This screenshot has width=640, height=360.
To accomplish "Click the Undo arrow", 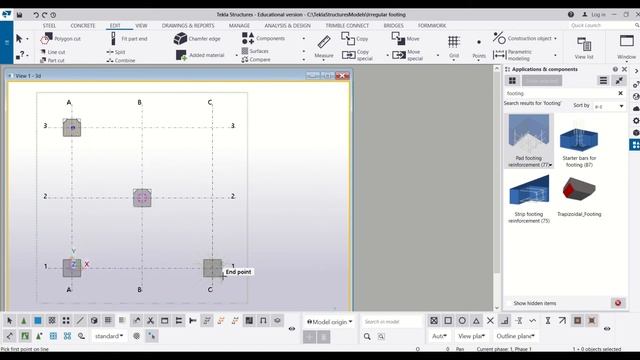I will tap(36, 15).
